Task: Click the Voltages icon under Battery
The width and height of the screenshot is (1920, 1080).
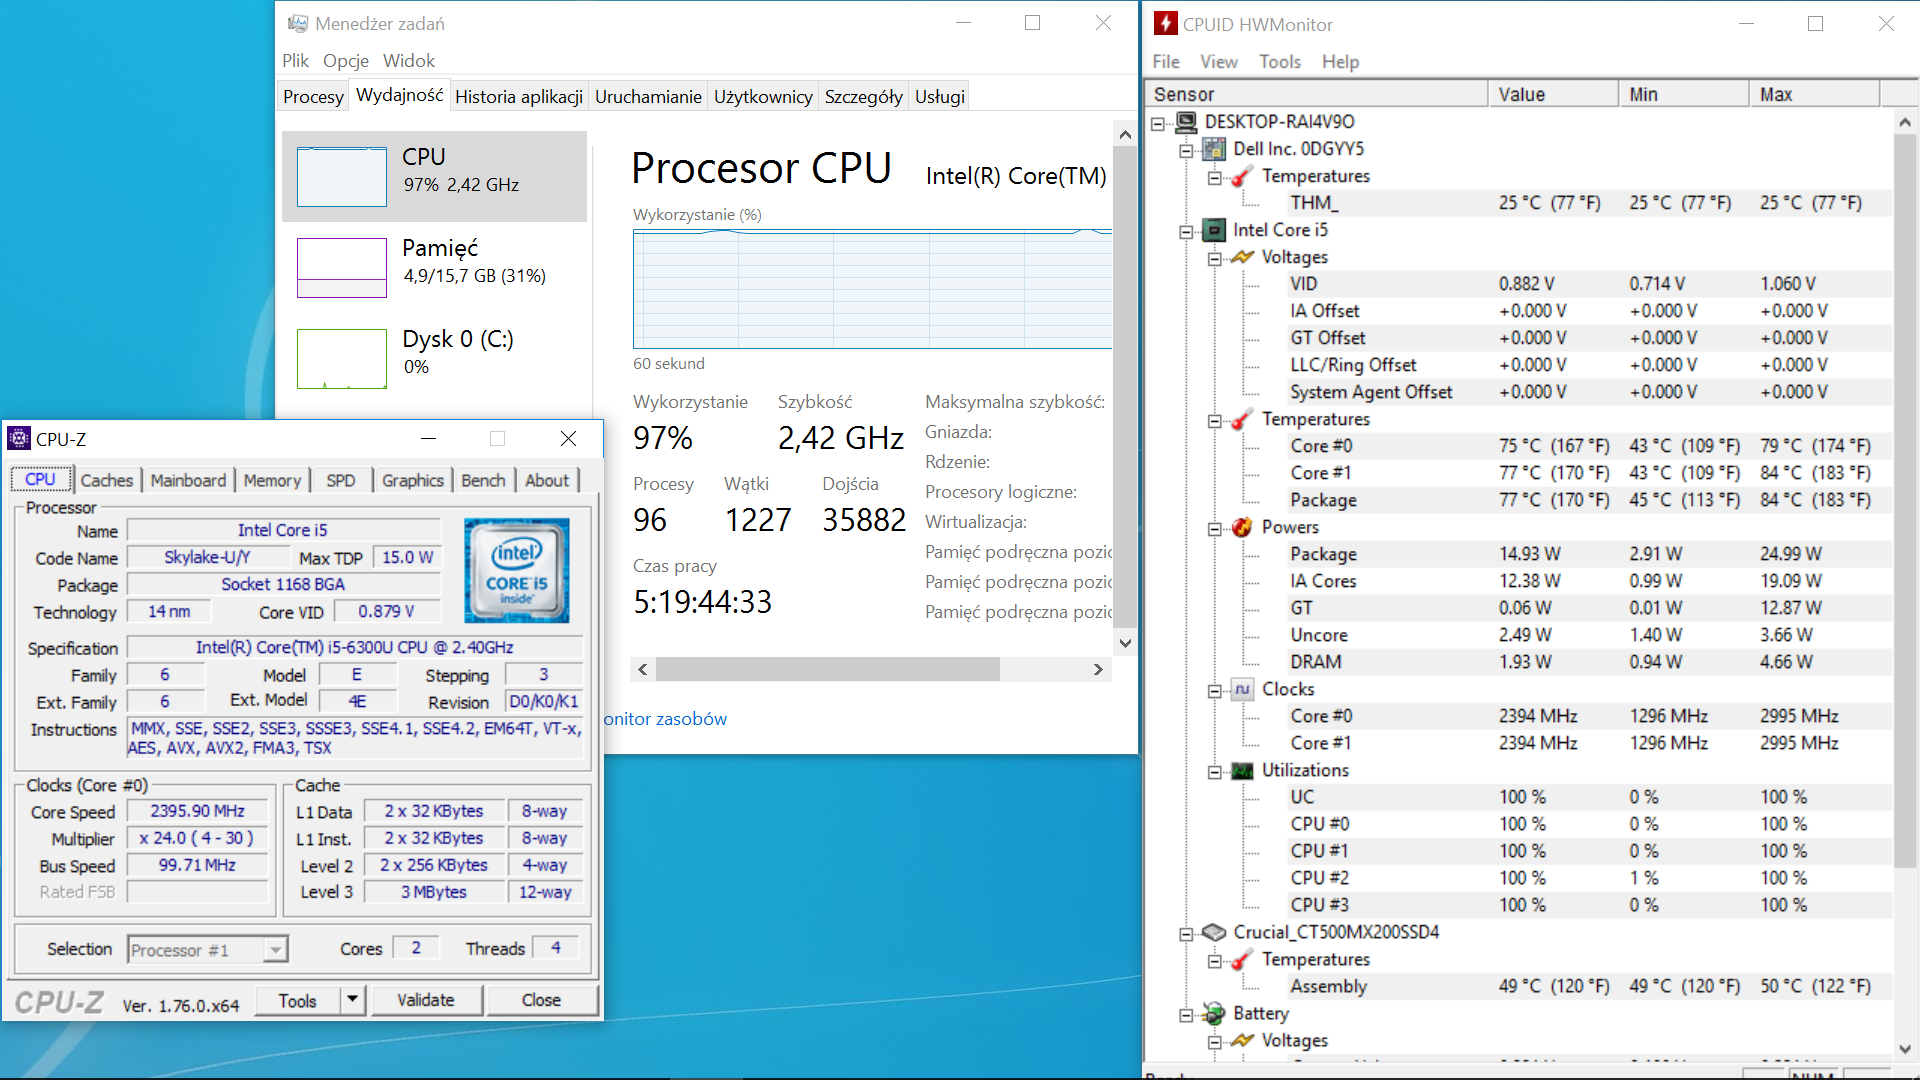Action: pyautogui.click(x=1242, y=1040)
